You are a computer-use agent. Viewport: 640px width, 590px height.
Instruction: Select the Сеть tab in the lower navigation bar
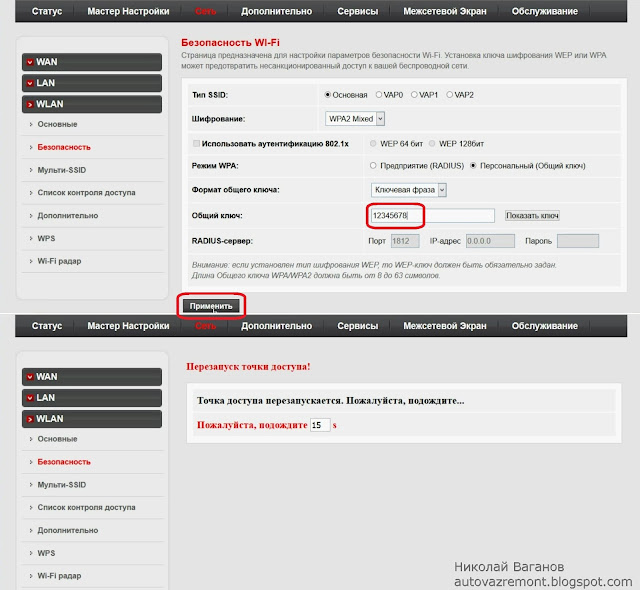pyautogui.click(x=205, y=326)
